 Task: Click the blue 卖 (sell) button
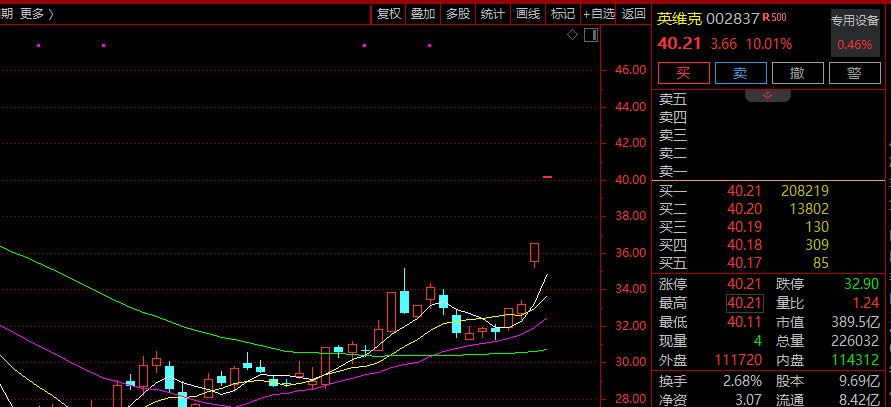740,73
